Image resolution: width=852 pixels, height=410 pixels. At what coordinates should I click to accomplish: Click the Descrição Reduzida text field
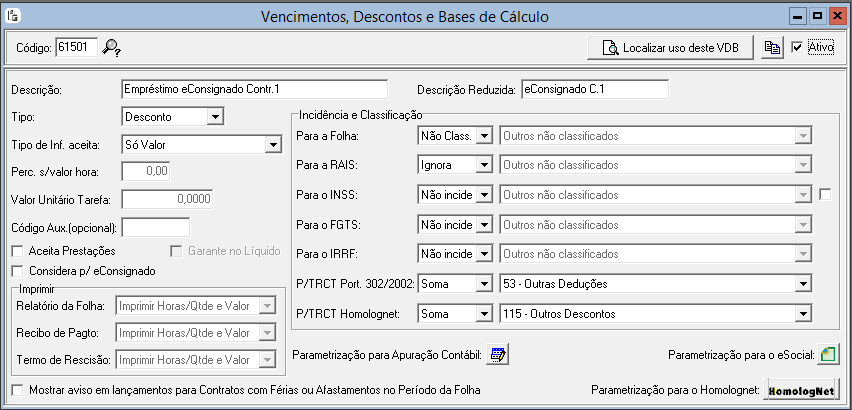click(x=594, y=89)
